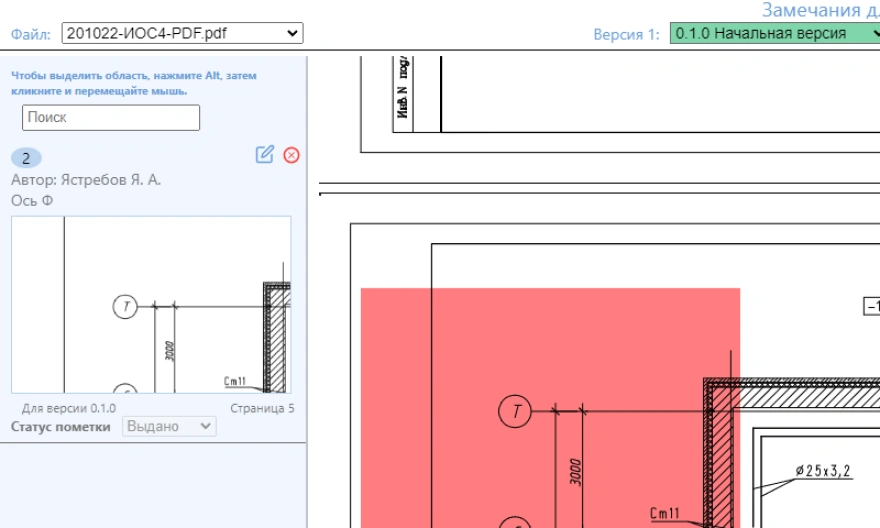Expand the Статус пометки dropdown Выдано
The width and height of the screenshot is (880, 528).
coord(168,427)
